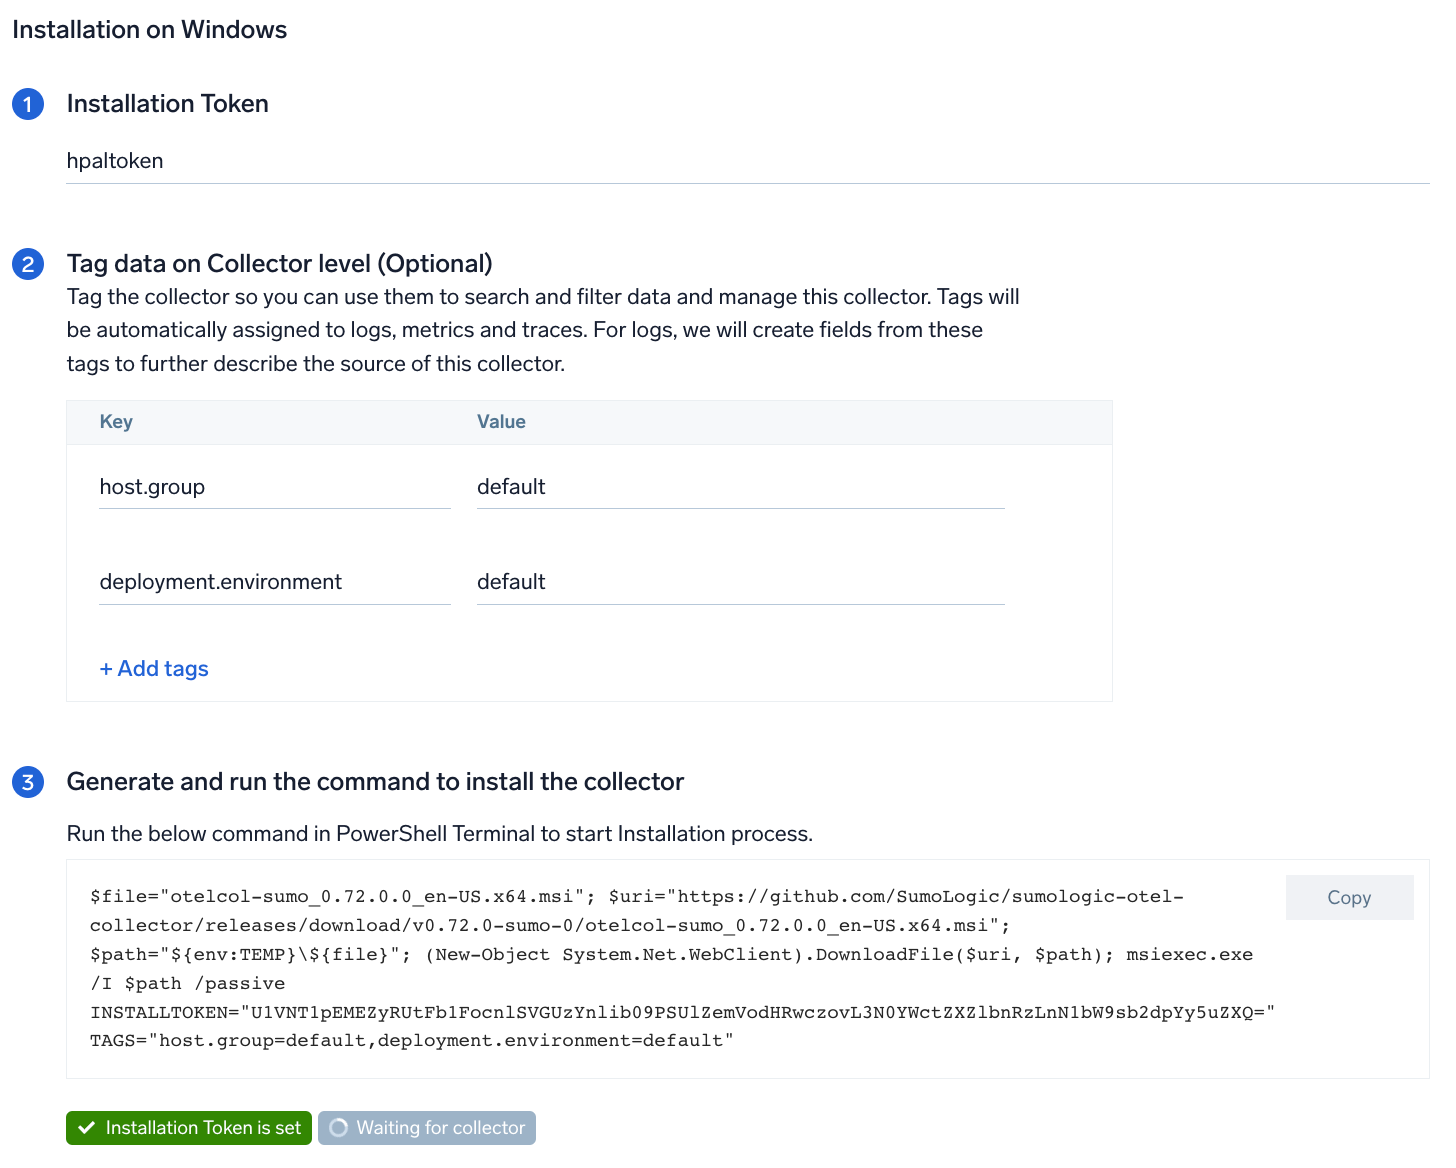
Task: Click the Value column header
Action: (x=501, y=422)
